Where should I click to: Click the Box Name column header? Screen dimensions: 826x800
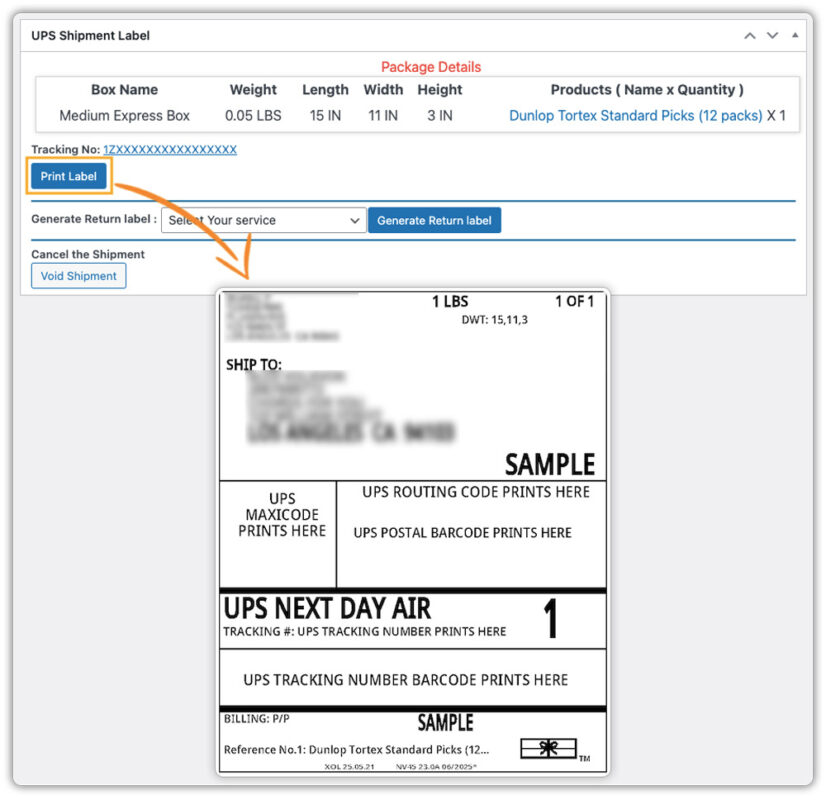point(124,90)
